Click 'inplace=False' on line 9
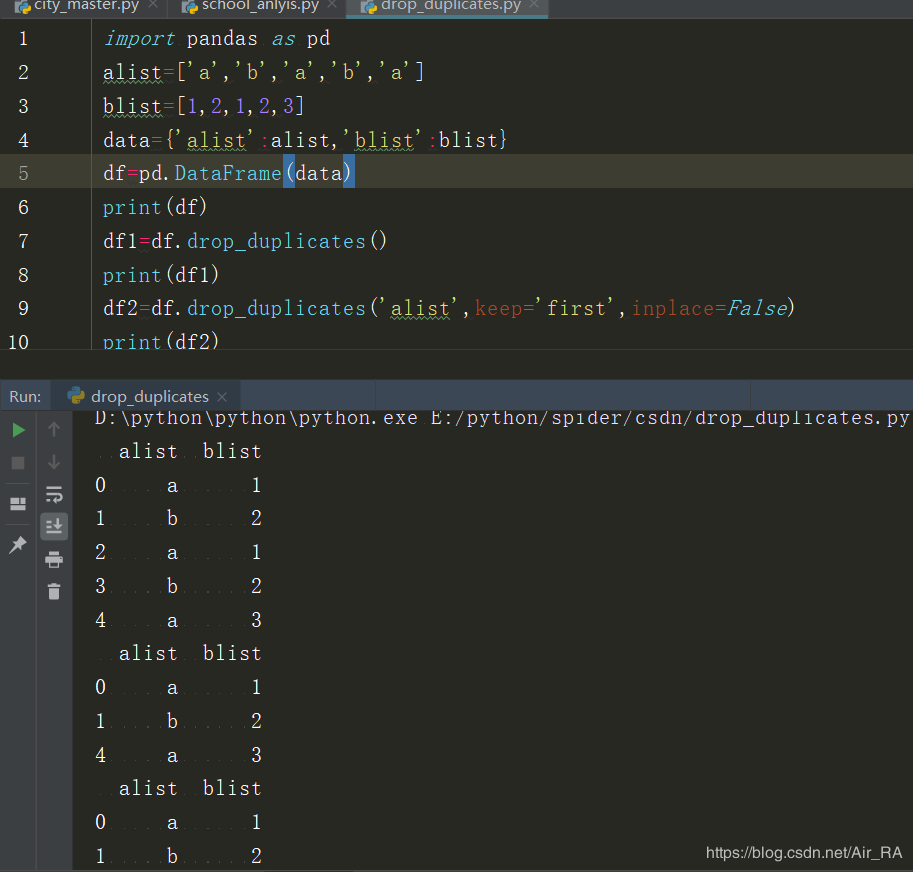 point(710,309)
